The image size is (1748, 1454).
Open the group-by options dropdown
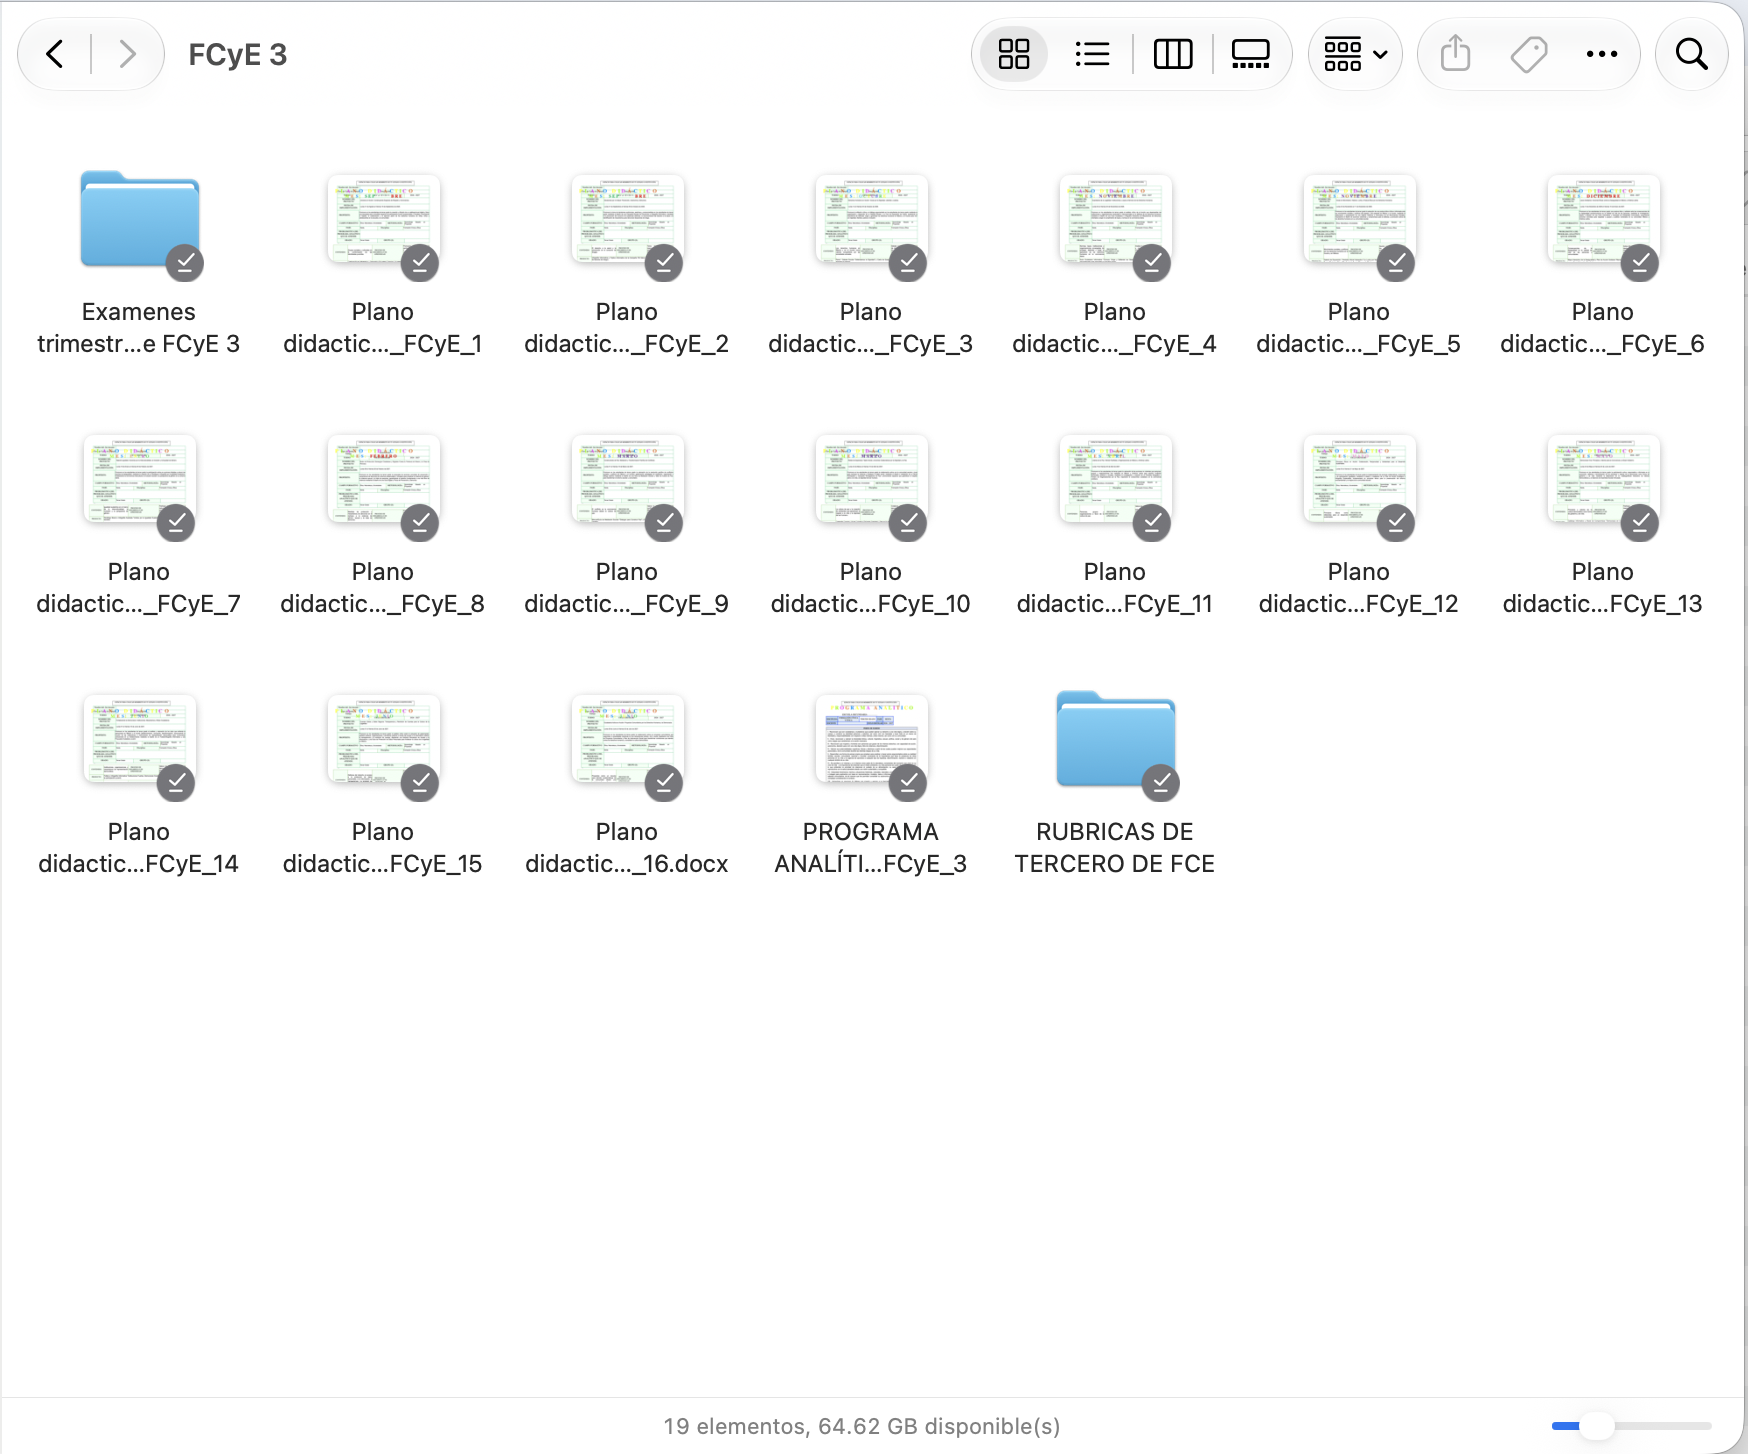click(x=1355, y=54)
